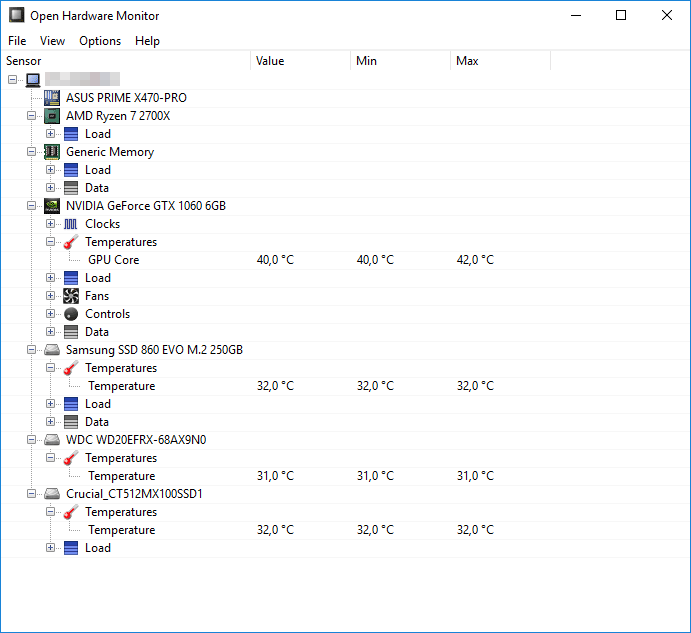Click the Crucial SSD drive icon
This screenshot has height=633, width=691.
click(52, 494)
